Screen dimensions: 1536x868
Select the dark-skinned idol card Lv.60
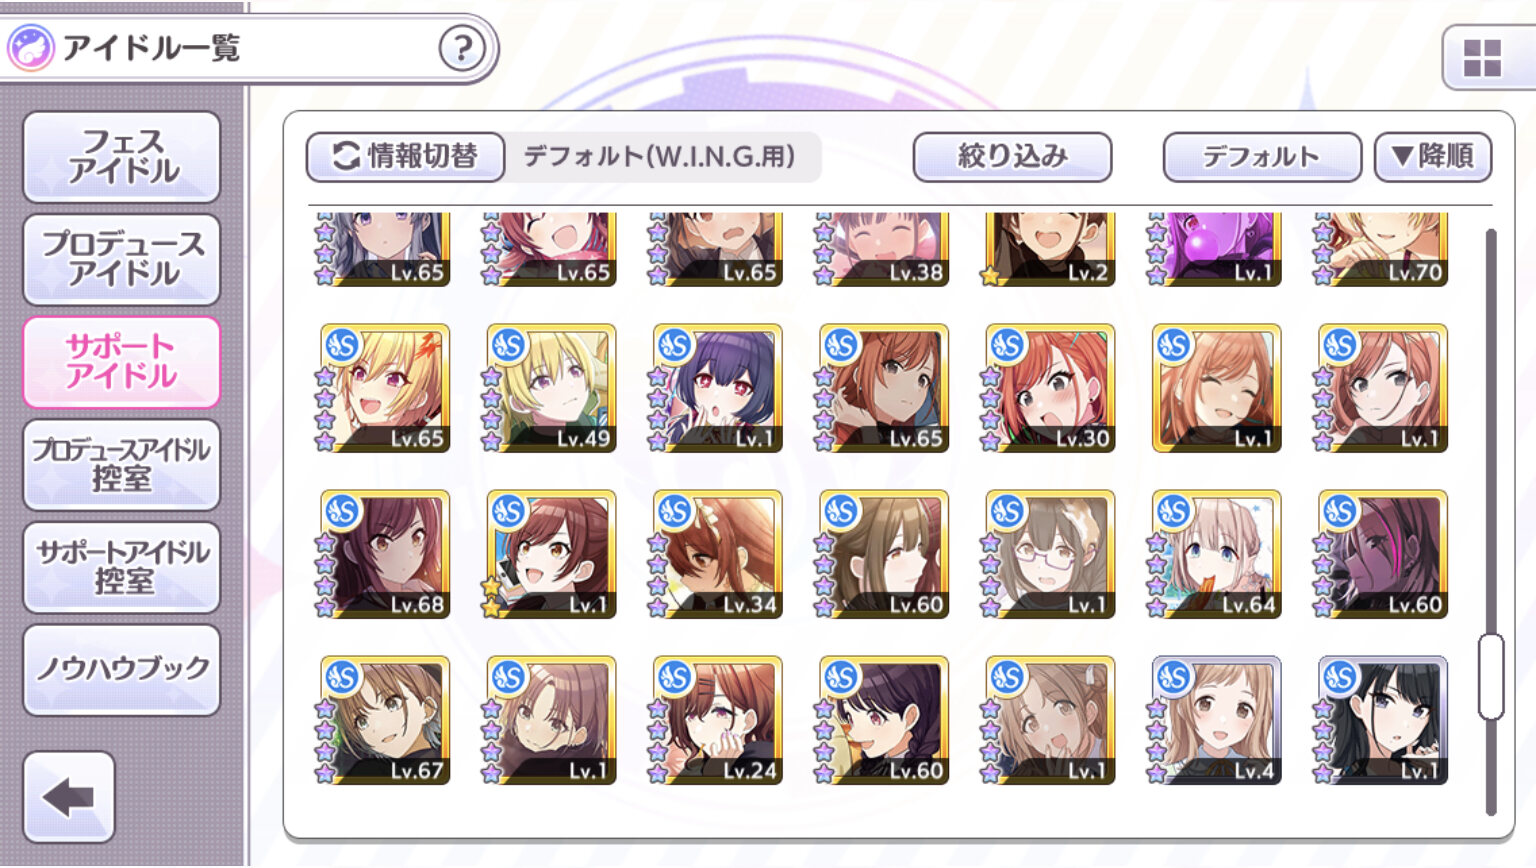pos(1382,554)
